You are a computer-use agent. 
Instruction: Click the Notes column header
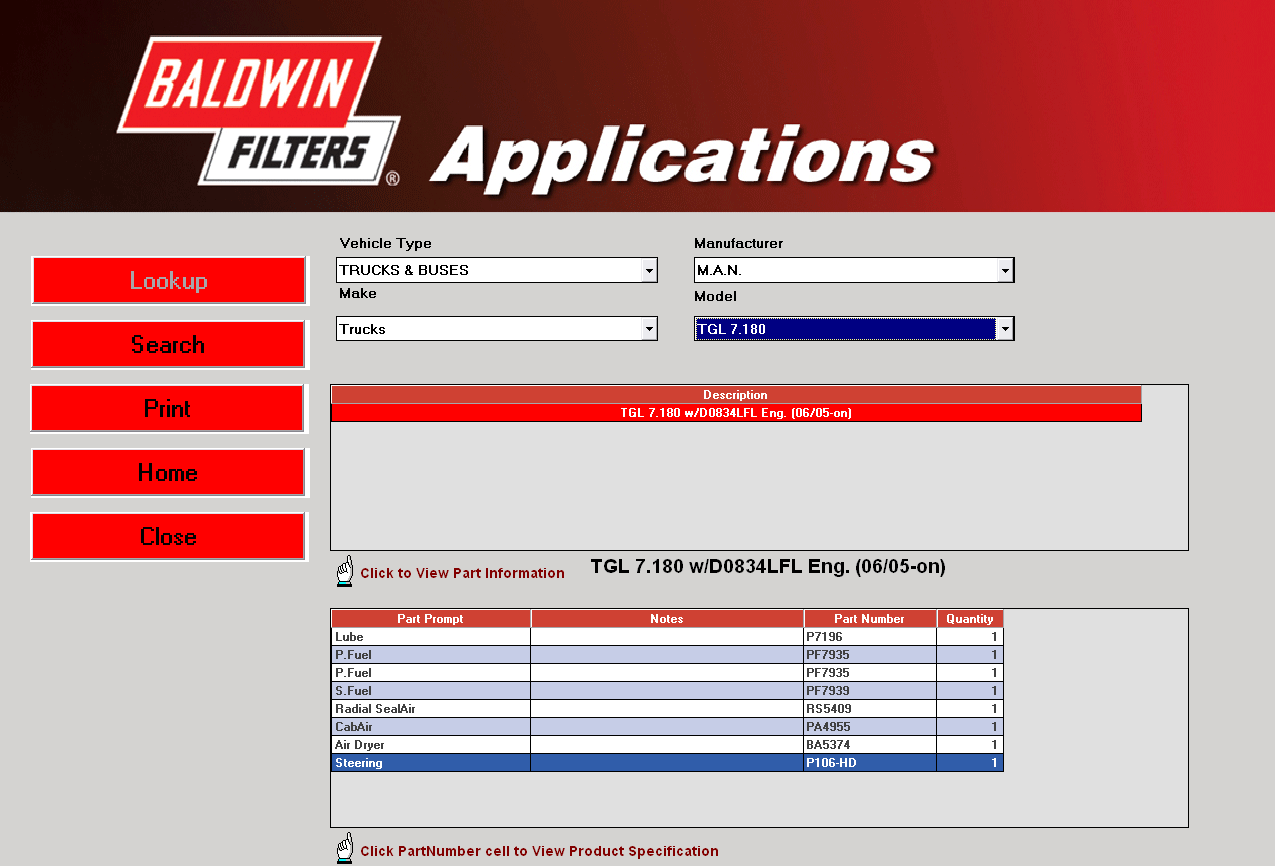coord(667,619)
